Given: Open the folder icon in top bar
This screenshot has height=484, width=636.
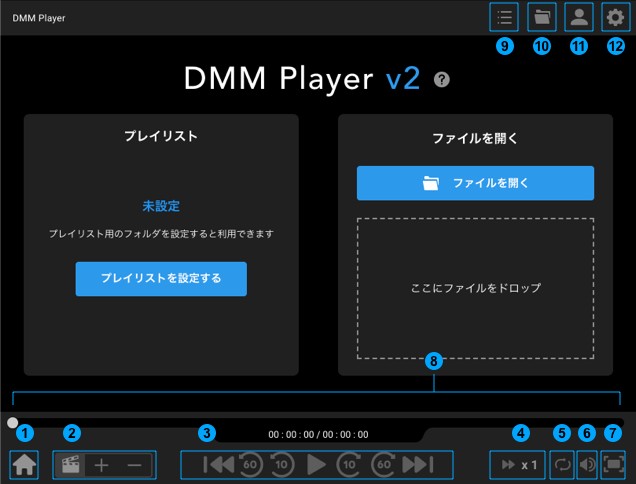Looking at the screenshot, I should [541, 17].
